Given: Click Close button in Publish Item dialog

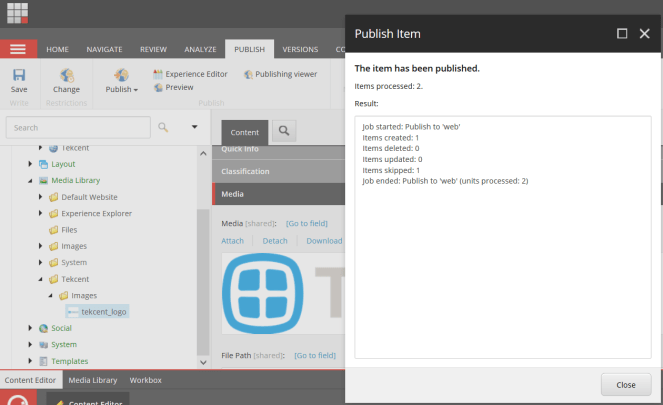Looking at the screenshot, I should pos(625,384).
